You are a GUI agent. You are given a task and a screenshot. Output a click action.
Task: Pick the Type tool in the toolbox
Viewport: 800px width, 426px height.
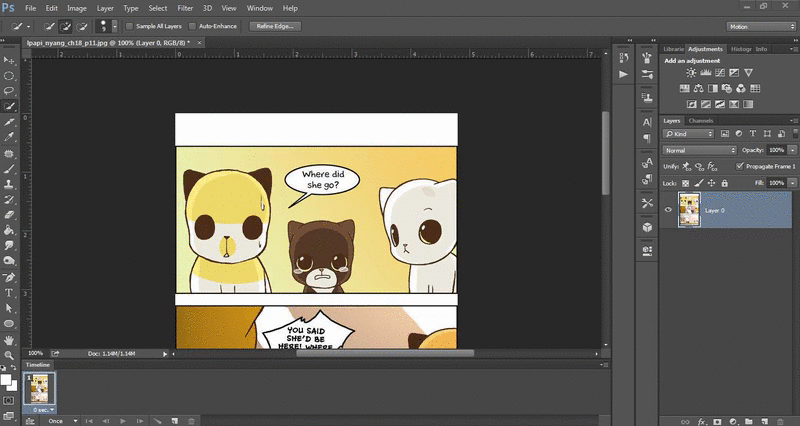pos(9,293)
